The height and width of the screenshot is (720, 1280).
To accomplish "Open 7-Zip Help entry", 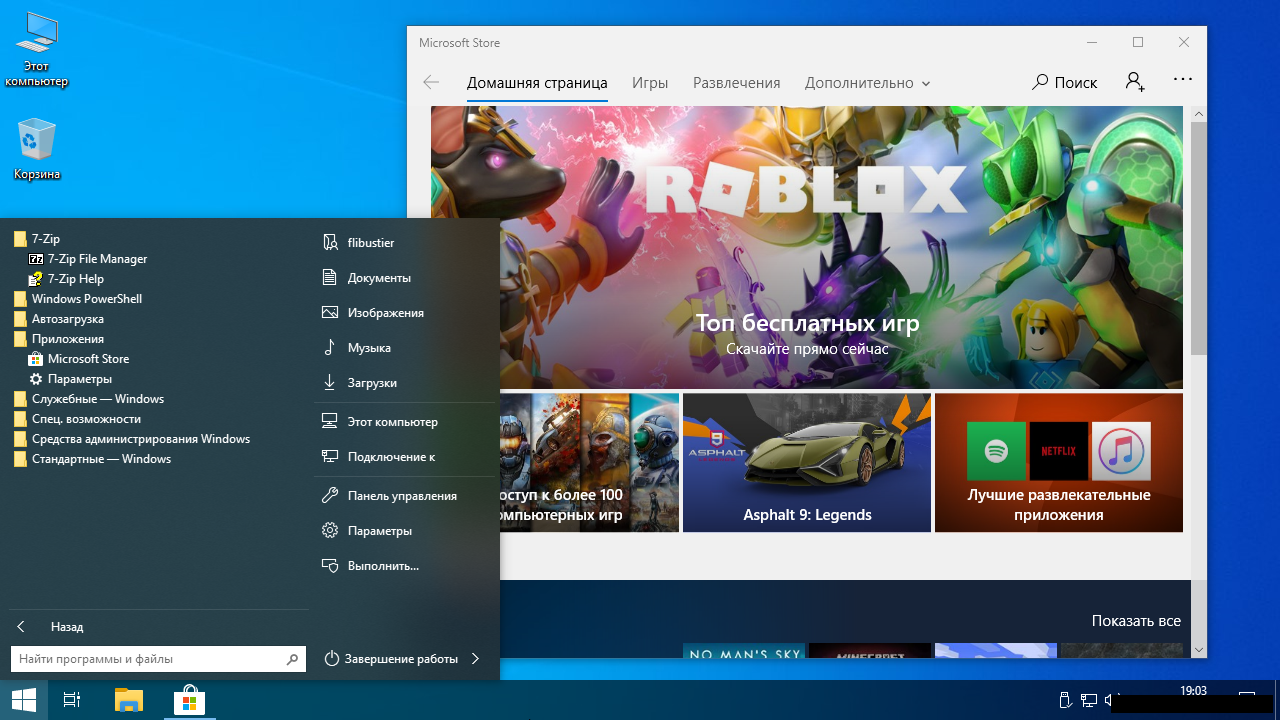I will (x=66, y=279).
